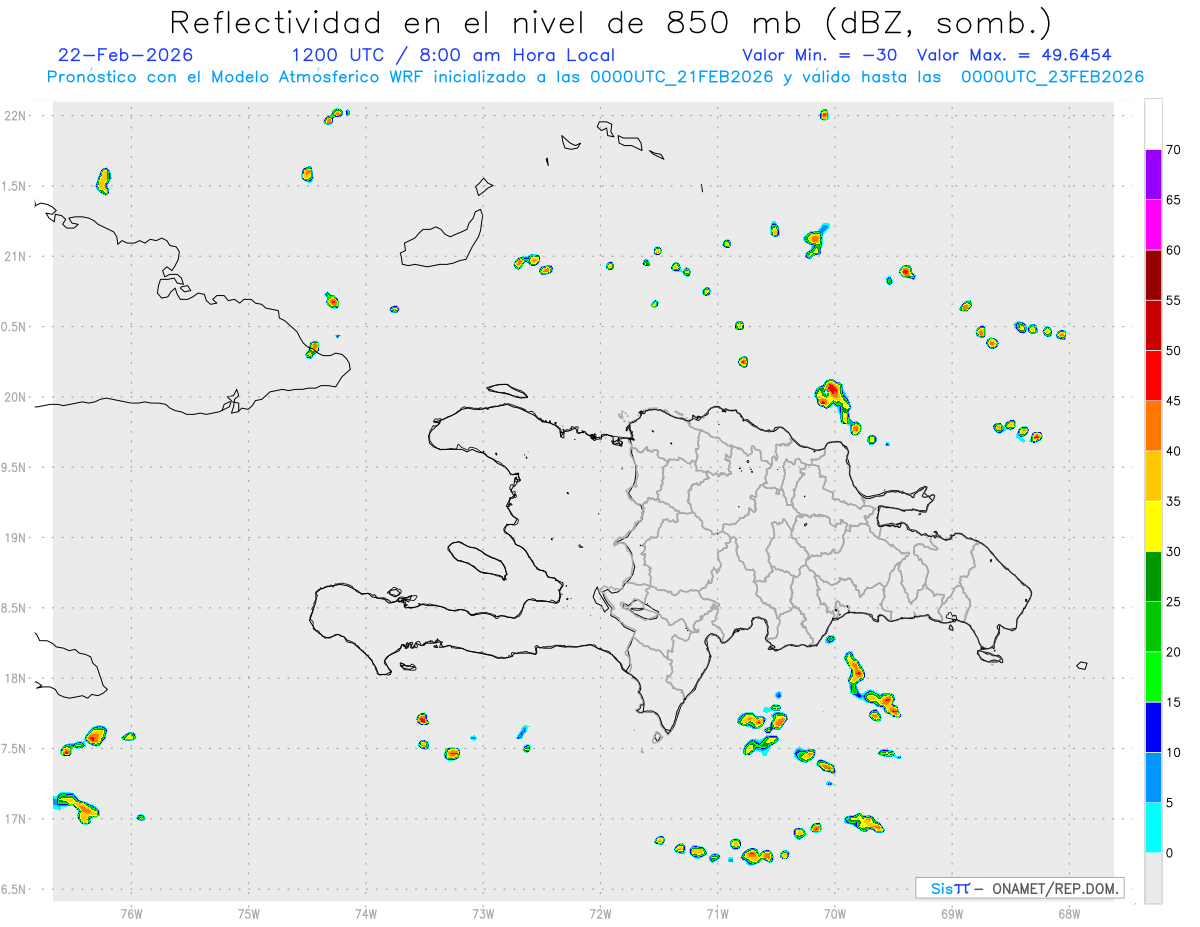Click the '19N' latitude label
The width and height of the screenshot is (1200, 927).
[x=16, y=537]
